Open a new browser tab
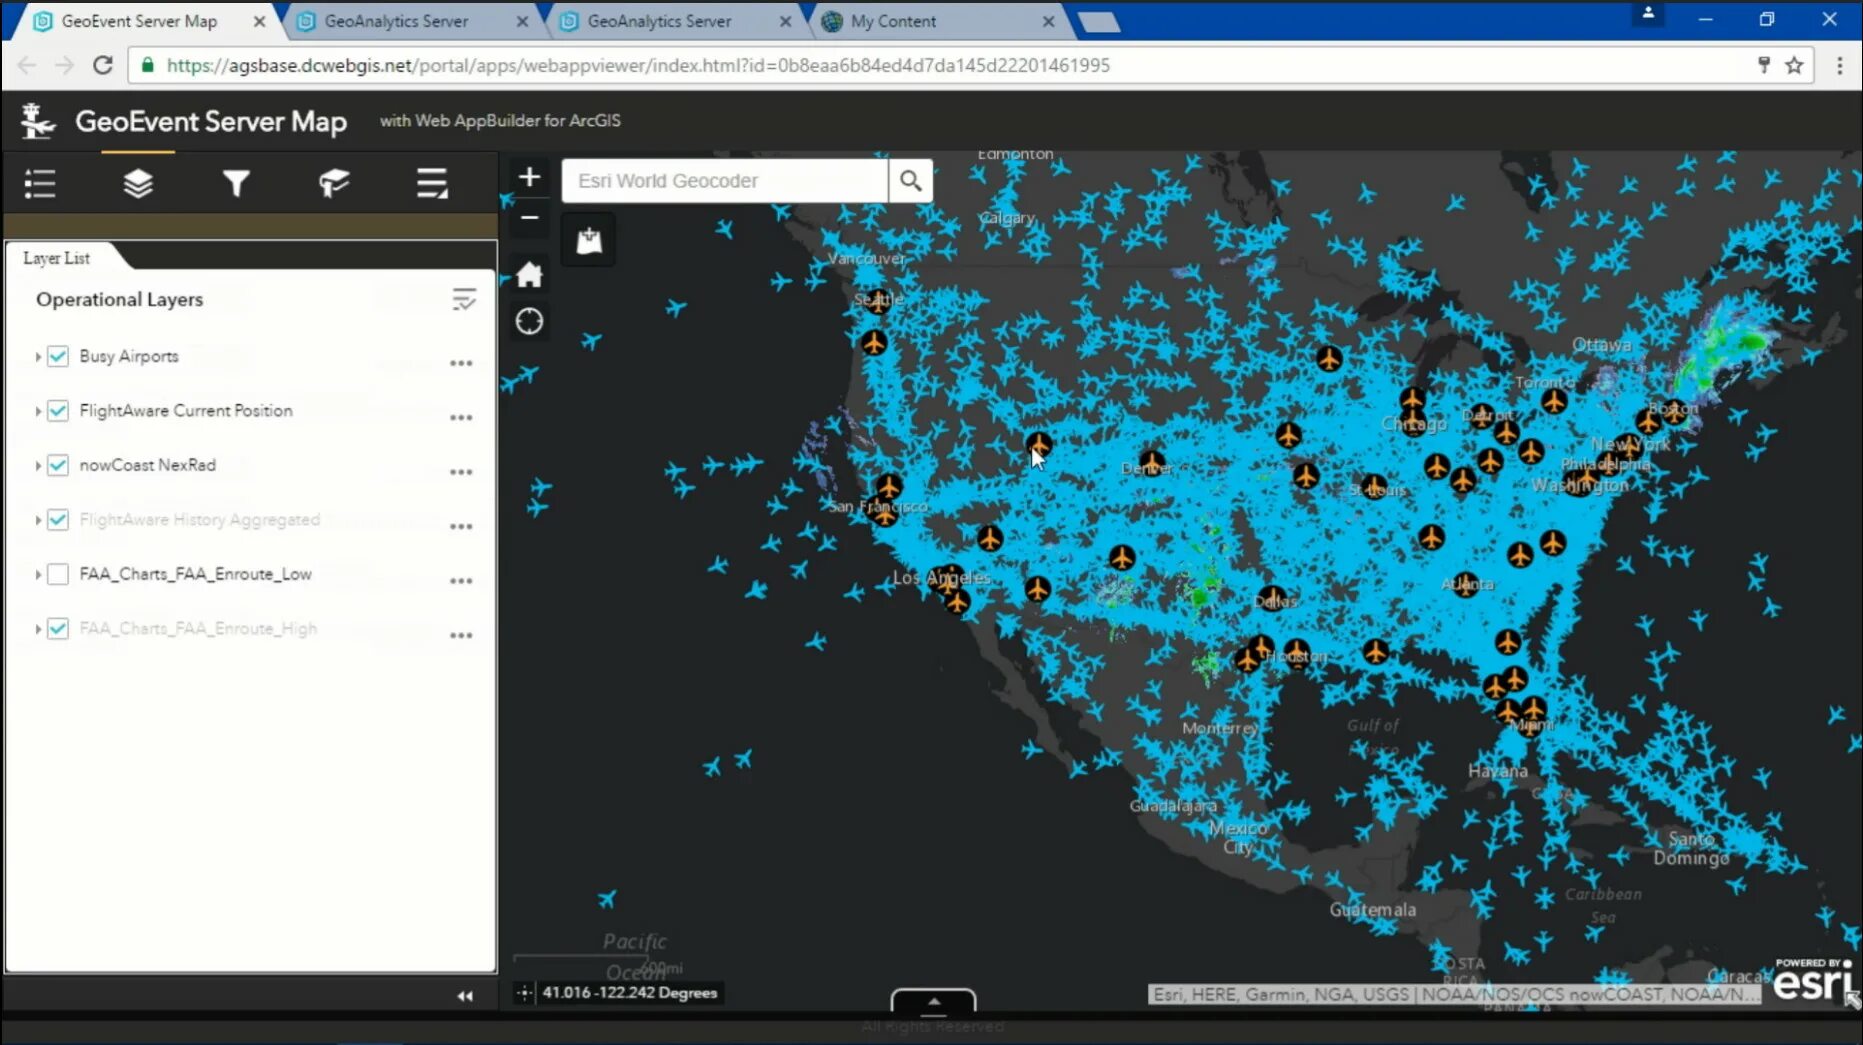 (1098, 22)
